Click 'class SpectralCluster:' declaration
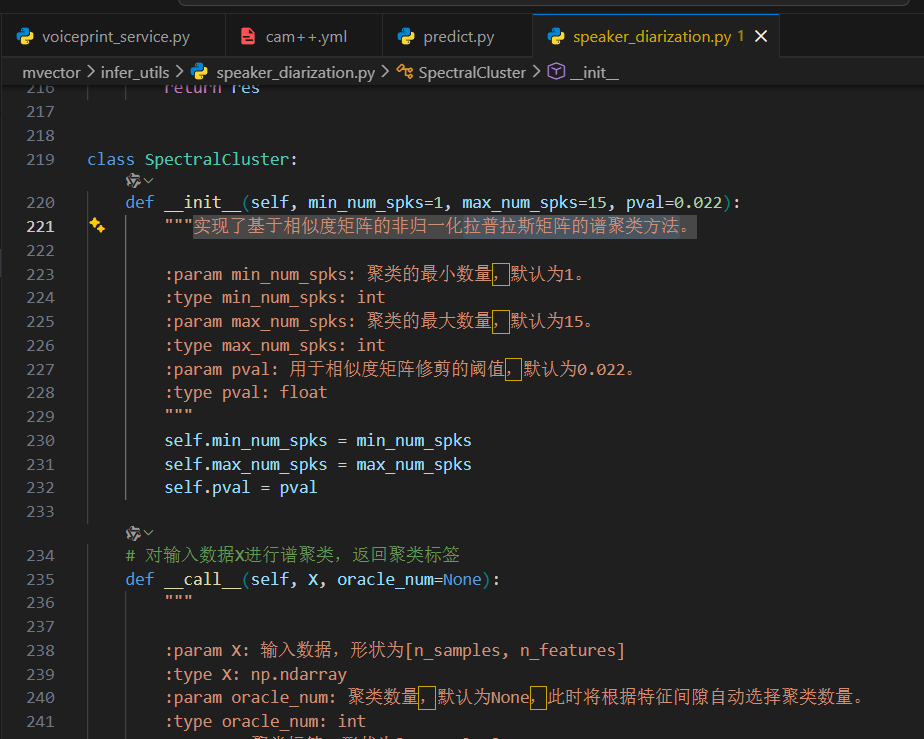Viewport: 924px width, 739px height. coord(193,160)
